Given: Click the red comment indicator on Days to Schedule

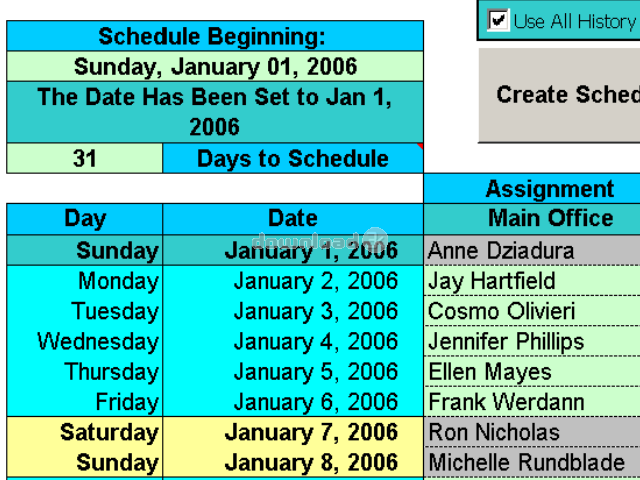Looking at the screenshot, I should coord(420,146).
